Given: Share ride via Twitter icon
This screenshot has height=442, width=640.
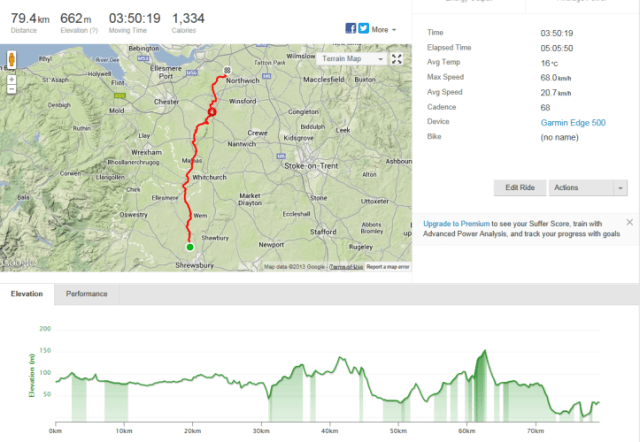Looking at the screenshot, I should click(x=363, y=29).
